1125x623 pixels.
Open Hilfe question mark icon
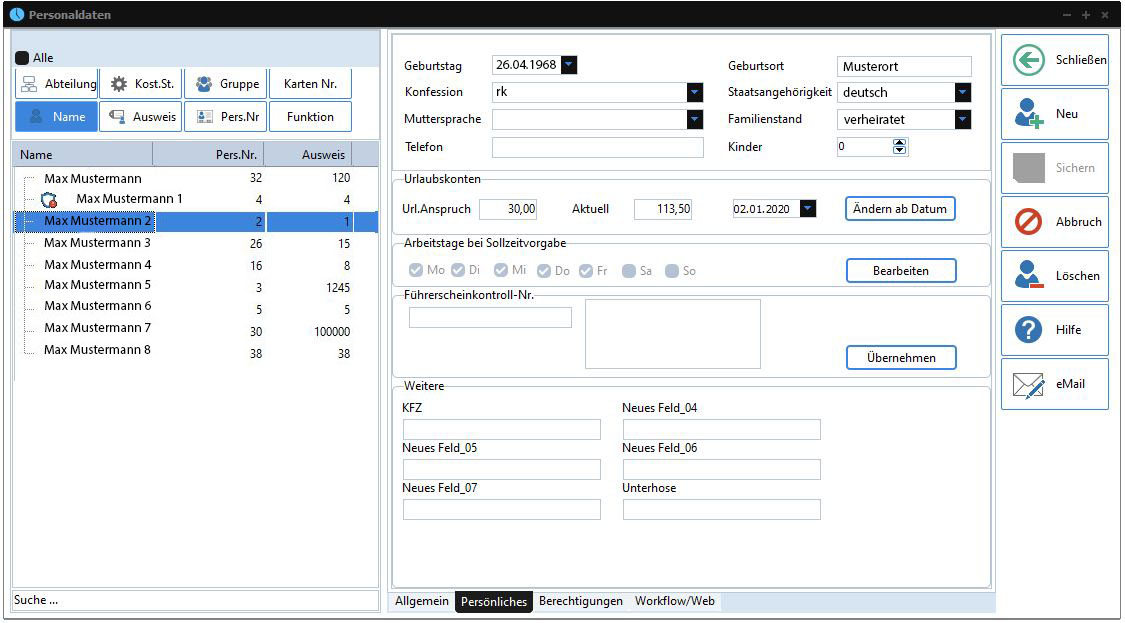pos(1028,330)
